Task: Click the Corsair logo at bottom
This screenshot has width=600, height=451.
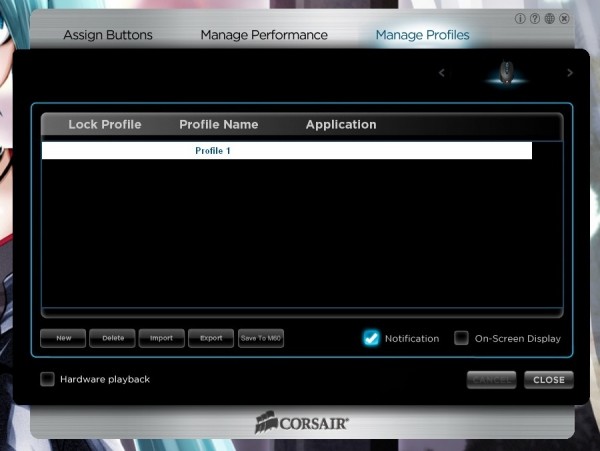Action: 301,423
